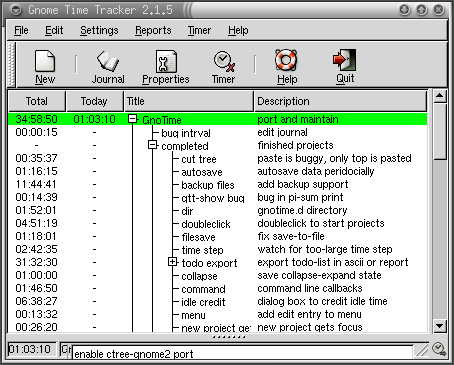
Task: Select the 'todo export' project title
Action: click(209, 263)
